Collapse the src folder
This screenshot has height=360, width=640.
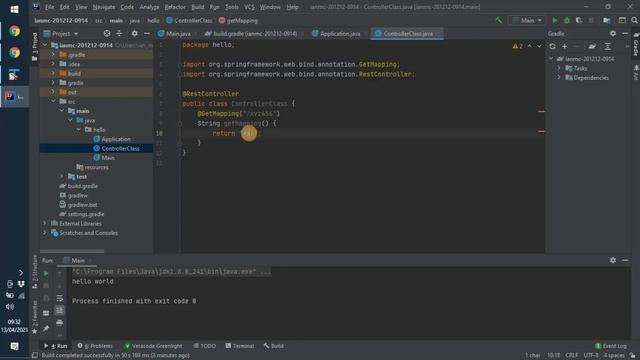click(x=53, y=101)
